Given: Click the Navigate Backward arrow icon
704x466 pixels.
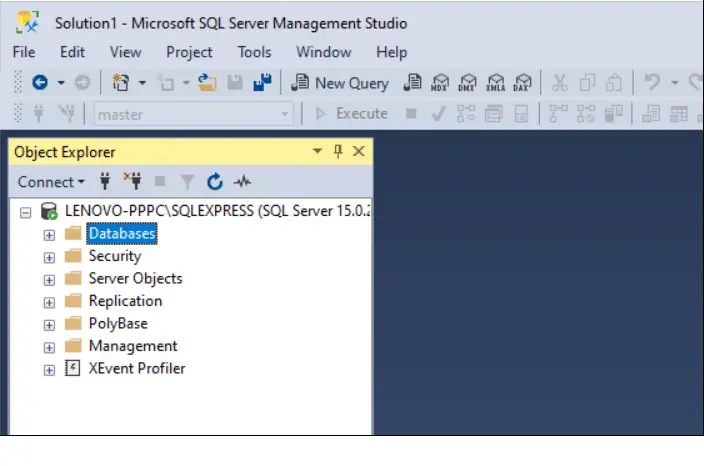Looking at the screenshot, I should pyautogui.click(x=40, y=83).
